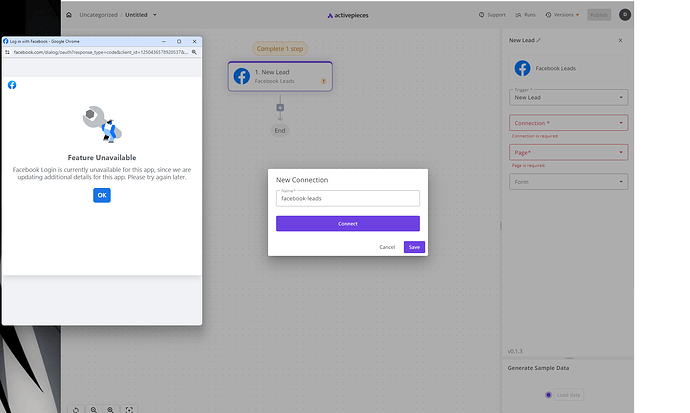Open the Connection dropdown
This screenshot has width=690, height=413.
coord(569,123)
